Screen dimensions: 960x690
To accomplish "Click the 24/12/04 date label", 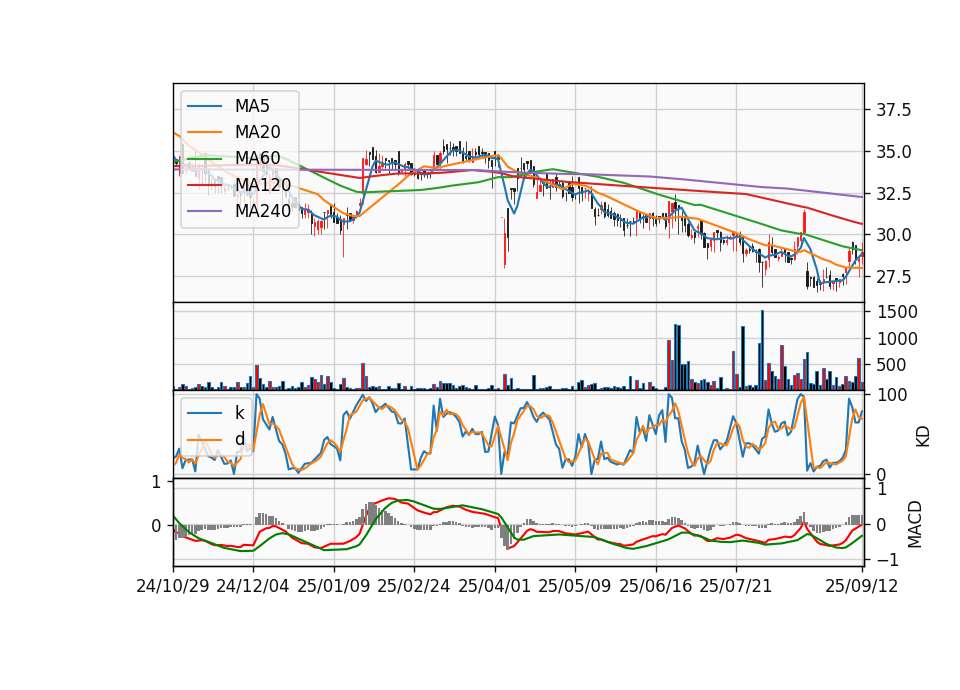I will tap(253, 586).
